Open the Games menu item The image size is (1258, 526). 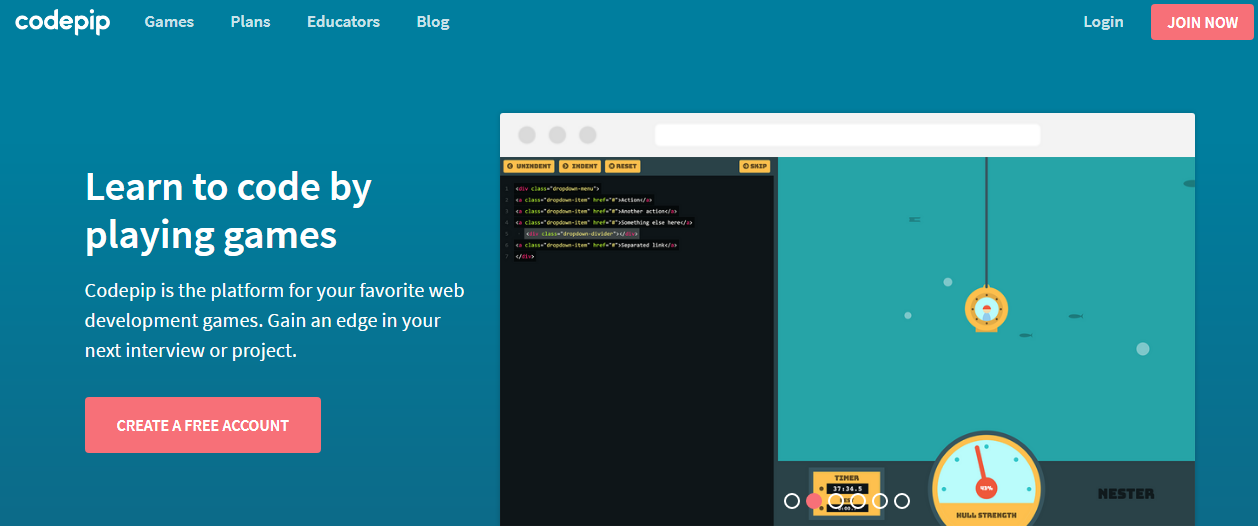[x=169, y=22]
